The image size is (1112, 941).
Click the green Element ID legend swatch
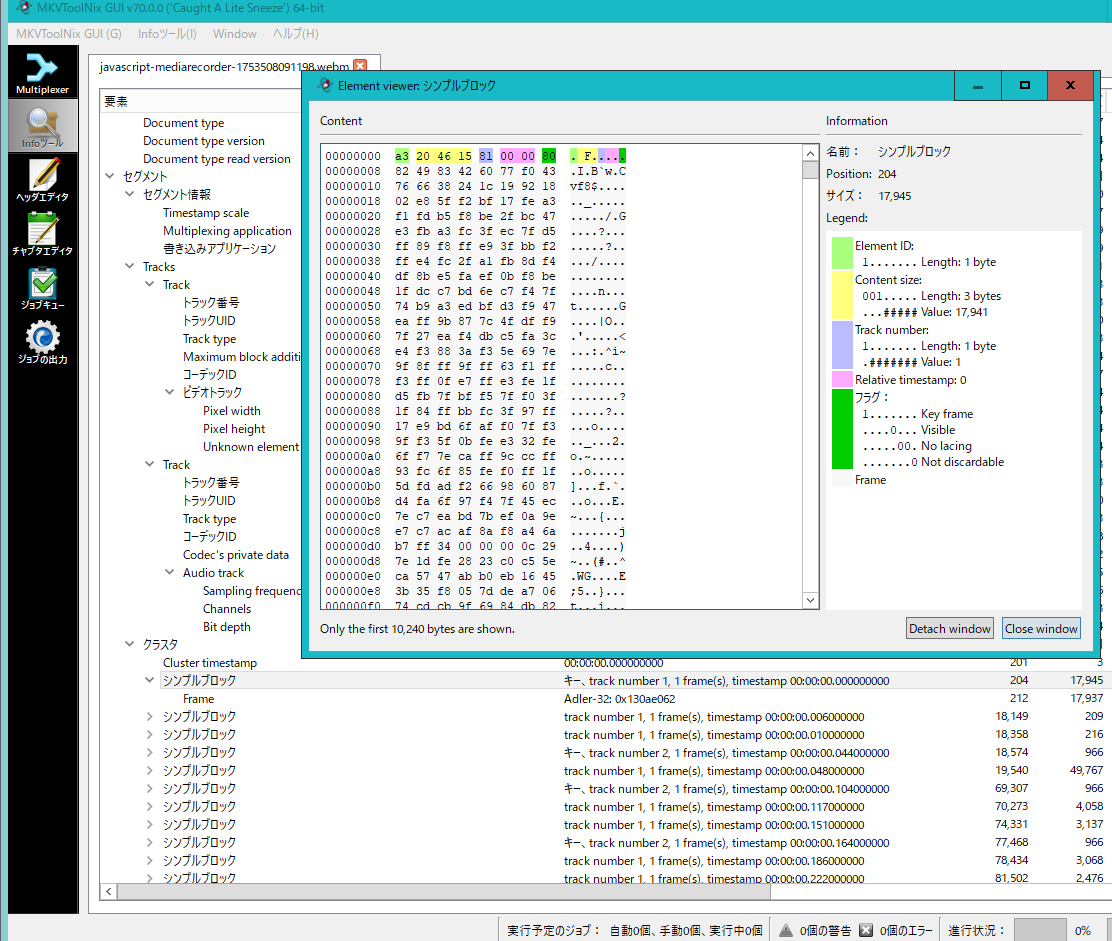point(842,253)
